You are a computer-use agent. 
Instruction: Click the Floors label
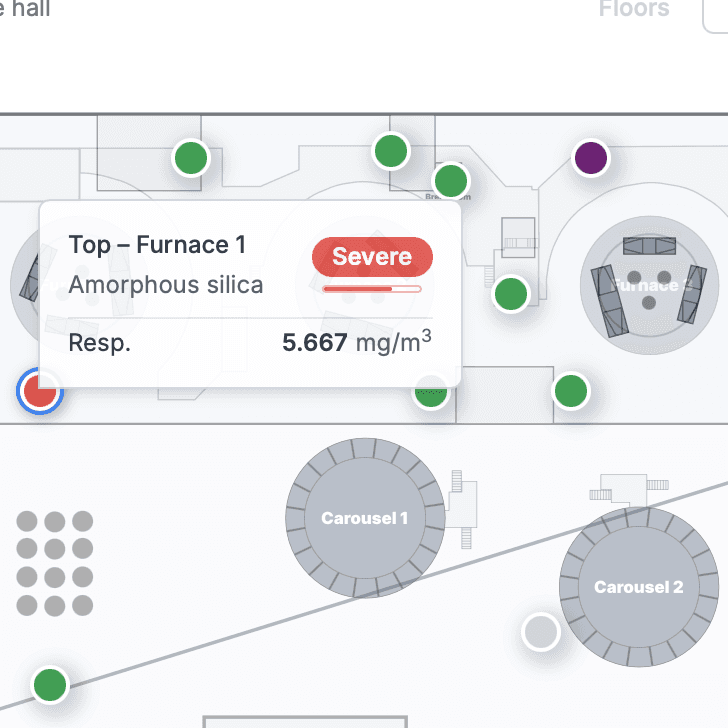634,8
